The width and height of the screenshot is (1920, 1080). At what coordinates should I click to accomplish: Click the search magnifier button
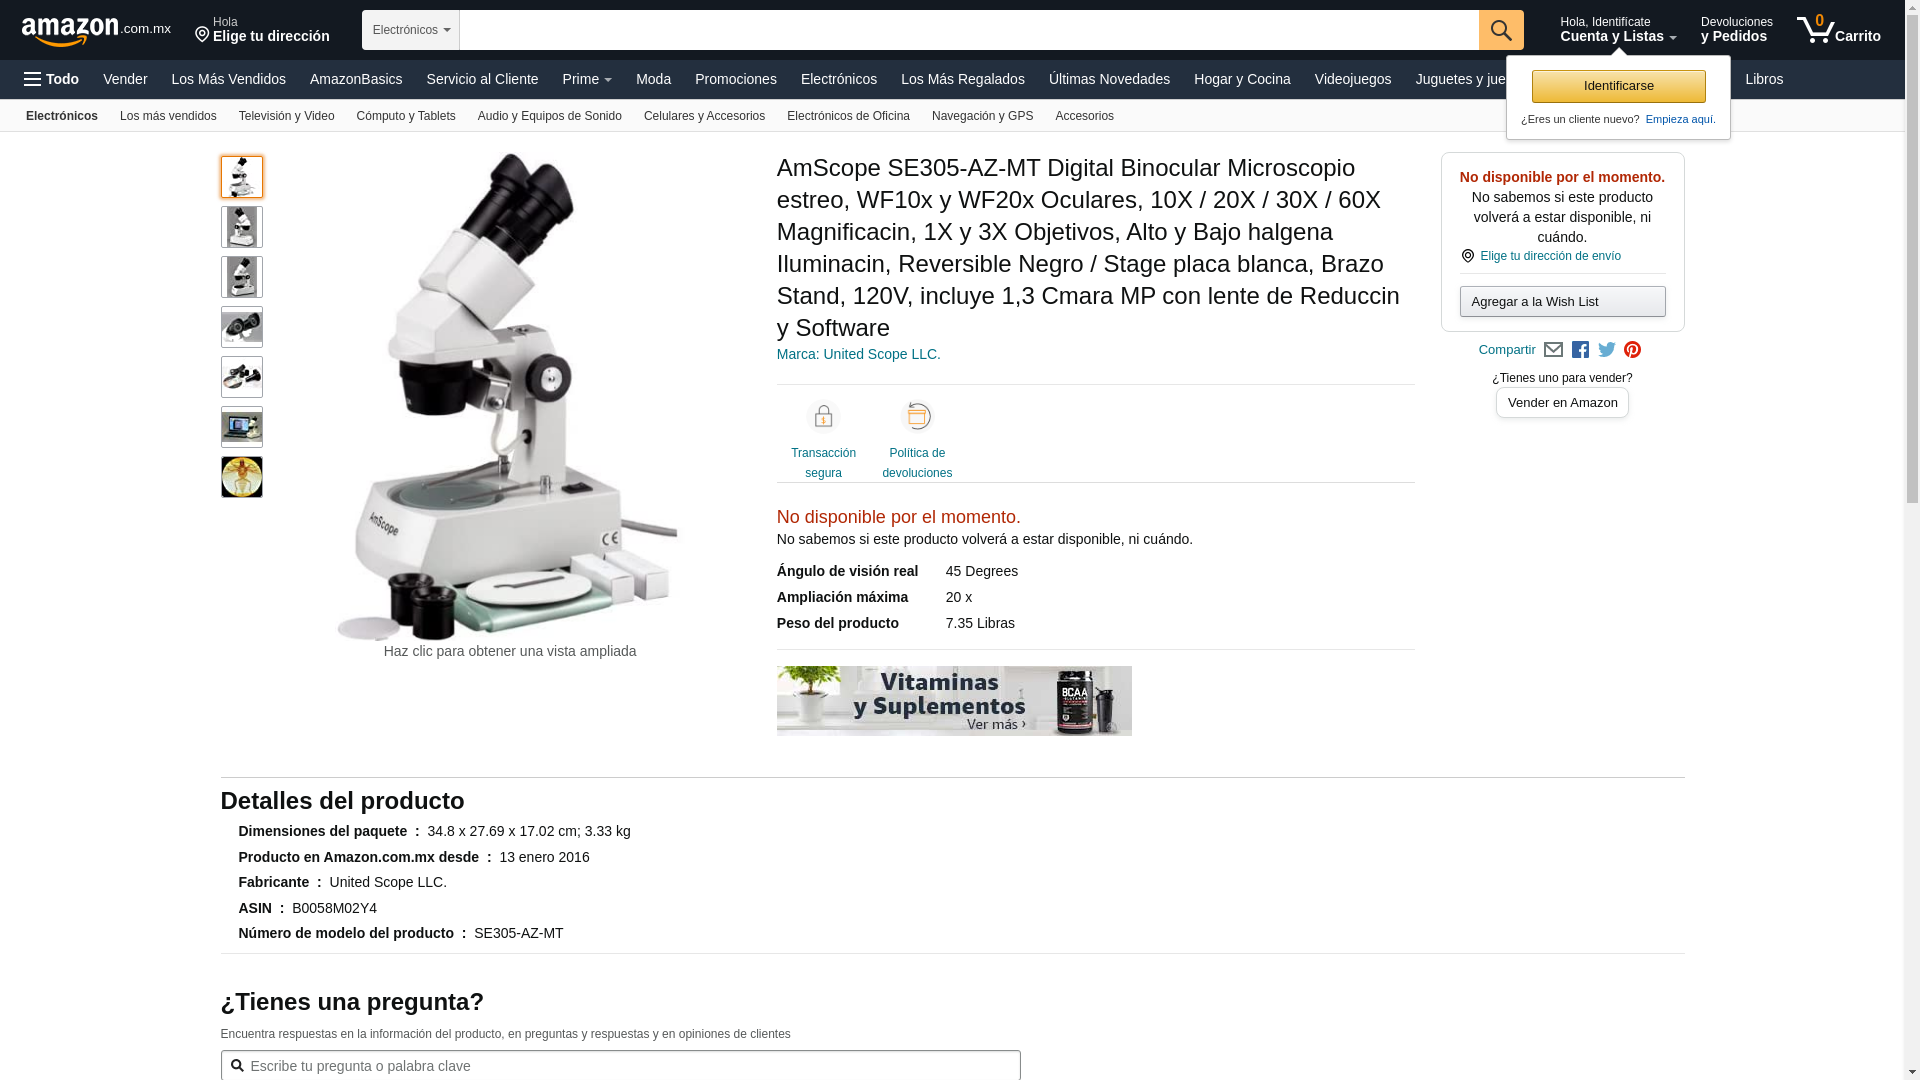point(1501,30)
